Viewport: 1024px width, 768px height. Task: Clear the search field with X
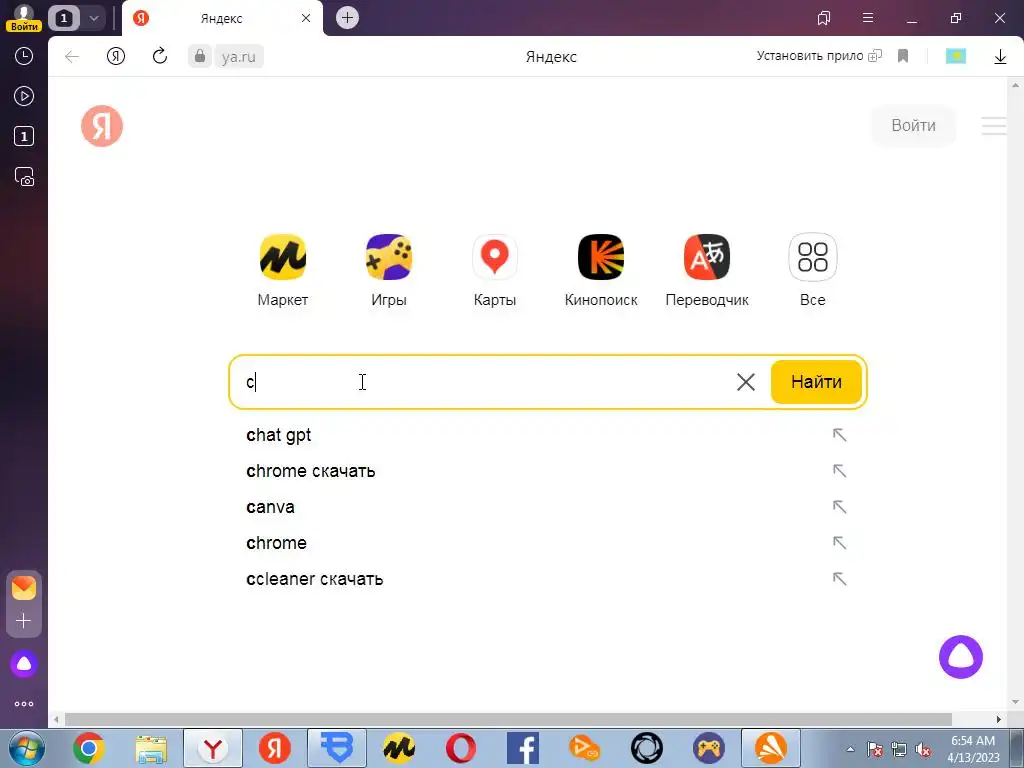(746, 382)
